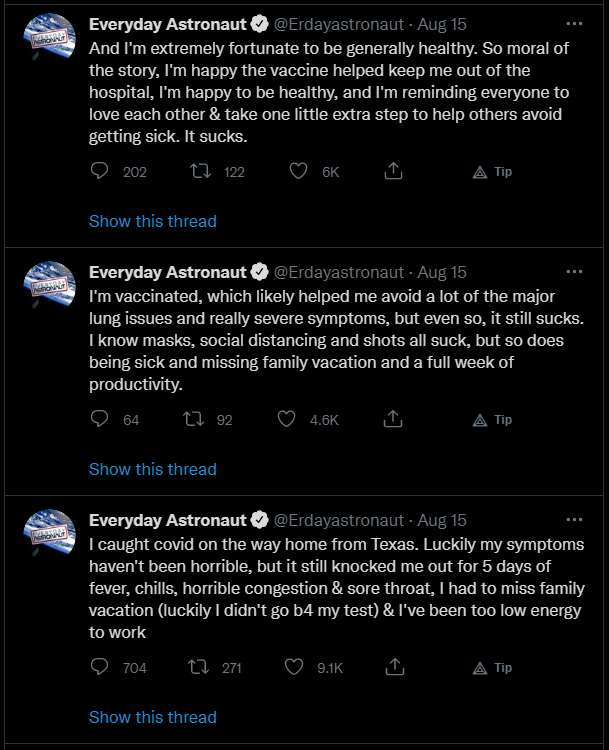Open more options for the first tweet
The image size is (609, 750).
click(574, 24)
